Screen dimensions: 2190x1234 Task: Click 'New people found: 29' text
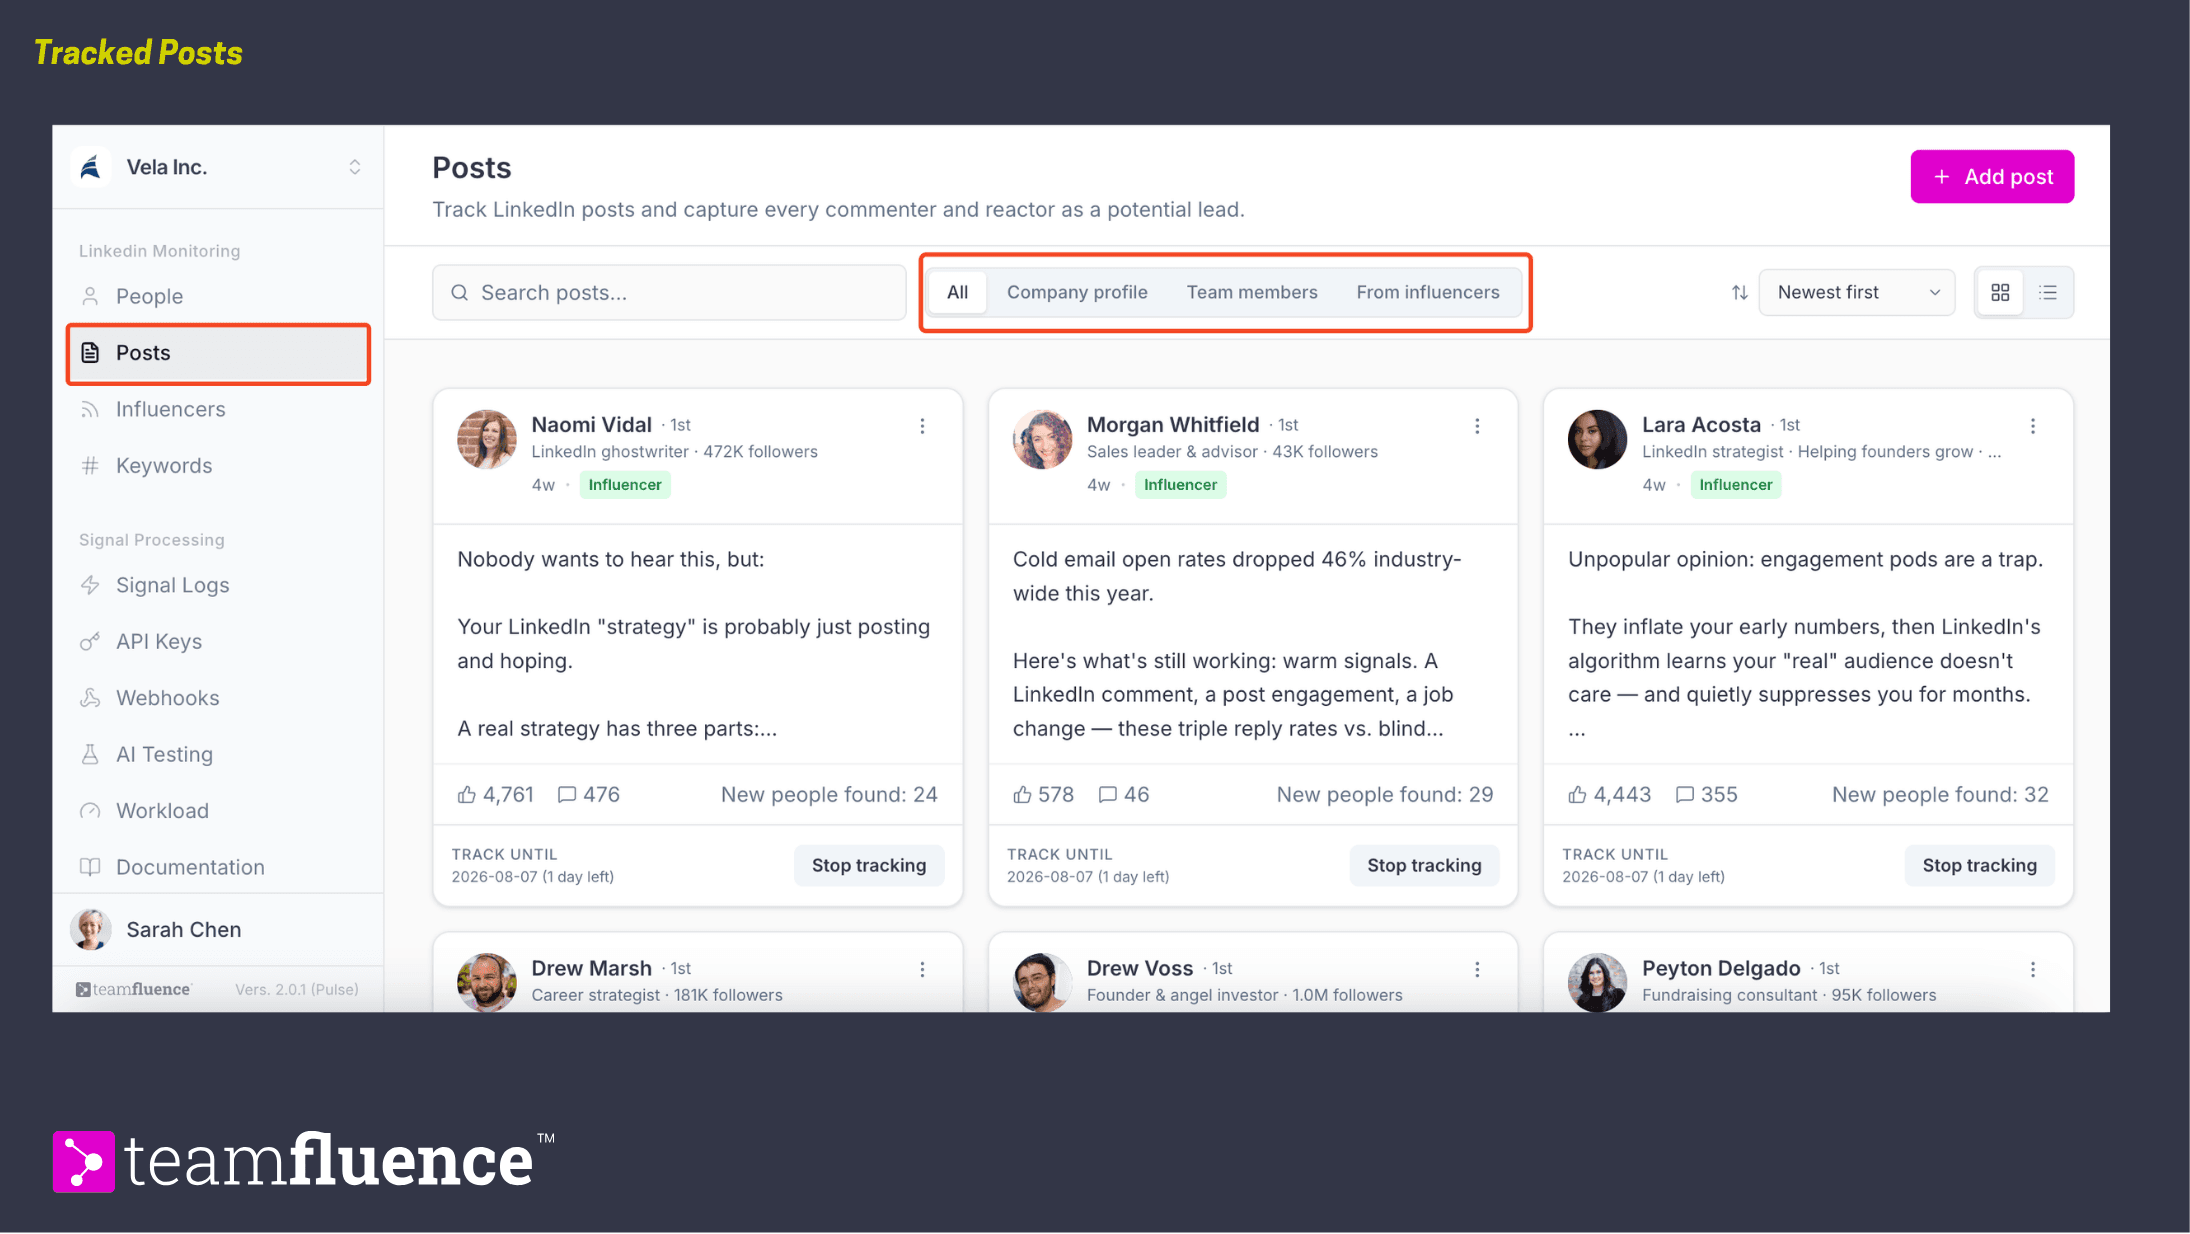[x=1385, y=794]
